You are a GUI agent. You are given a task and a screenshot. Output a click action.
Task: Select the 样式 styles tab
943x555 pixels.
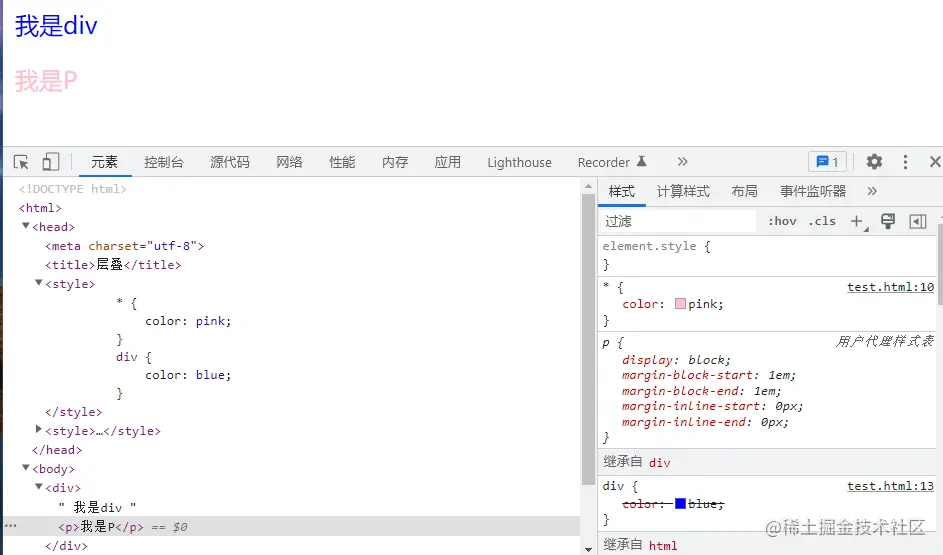click(x=621, y=191)
